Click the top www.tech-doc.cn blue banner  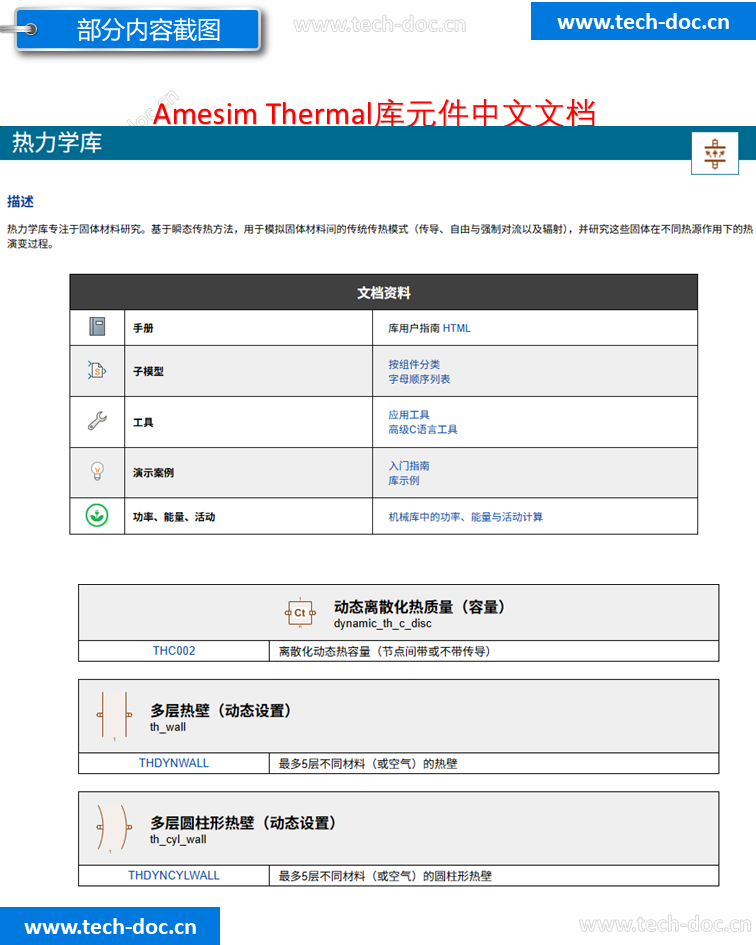(643, 22)
